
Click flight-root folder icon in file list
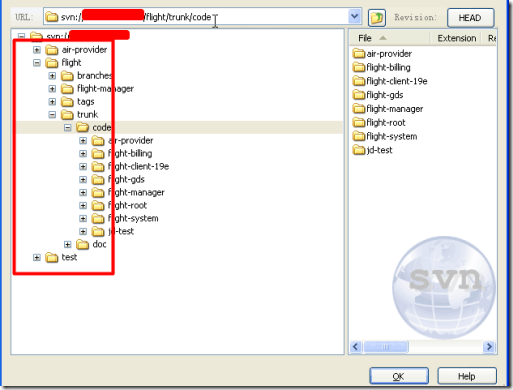359,123
